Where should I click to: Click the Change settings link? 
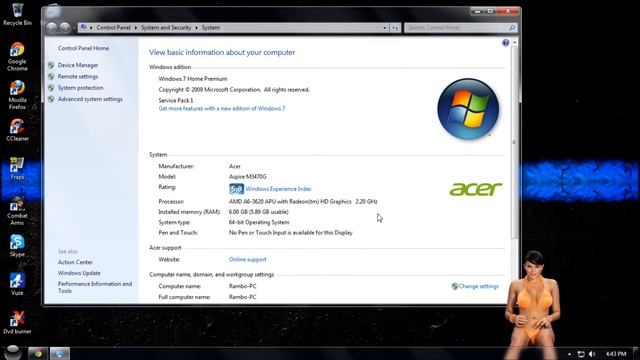pyautogui.click(x=478, y=286)
